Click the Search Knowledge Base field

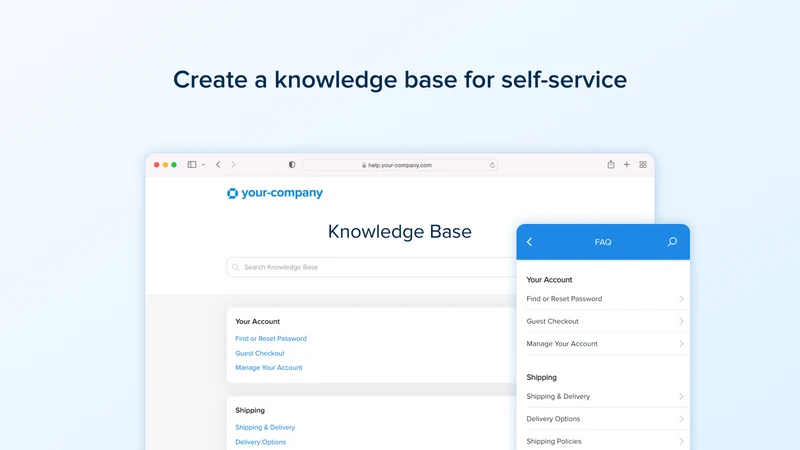[x=371, y=267]
